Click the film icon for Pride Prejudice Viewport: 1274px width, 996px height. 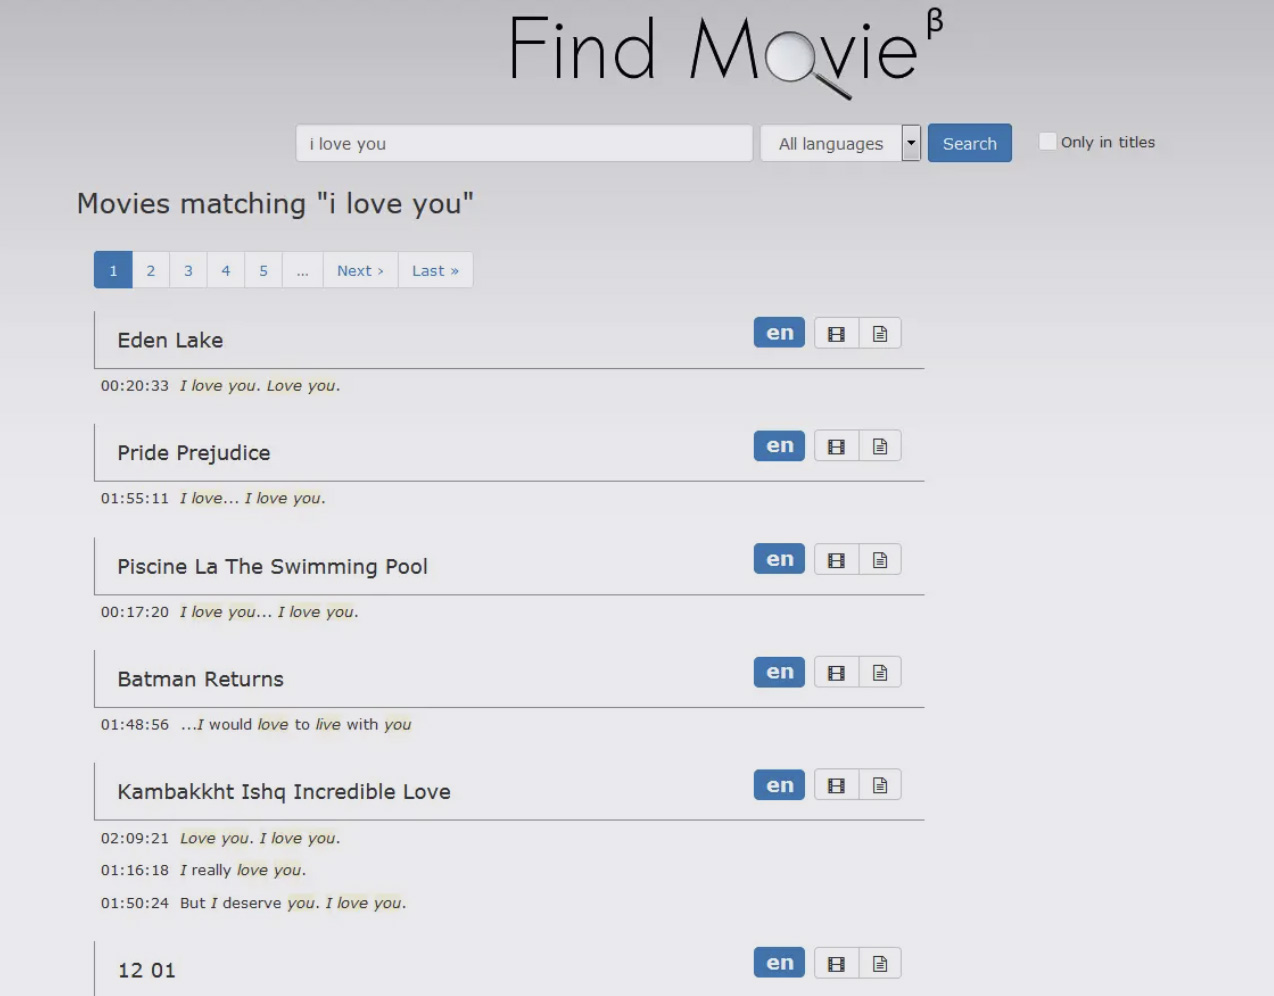(836, 447)
